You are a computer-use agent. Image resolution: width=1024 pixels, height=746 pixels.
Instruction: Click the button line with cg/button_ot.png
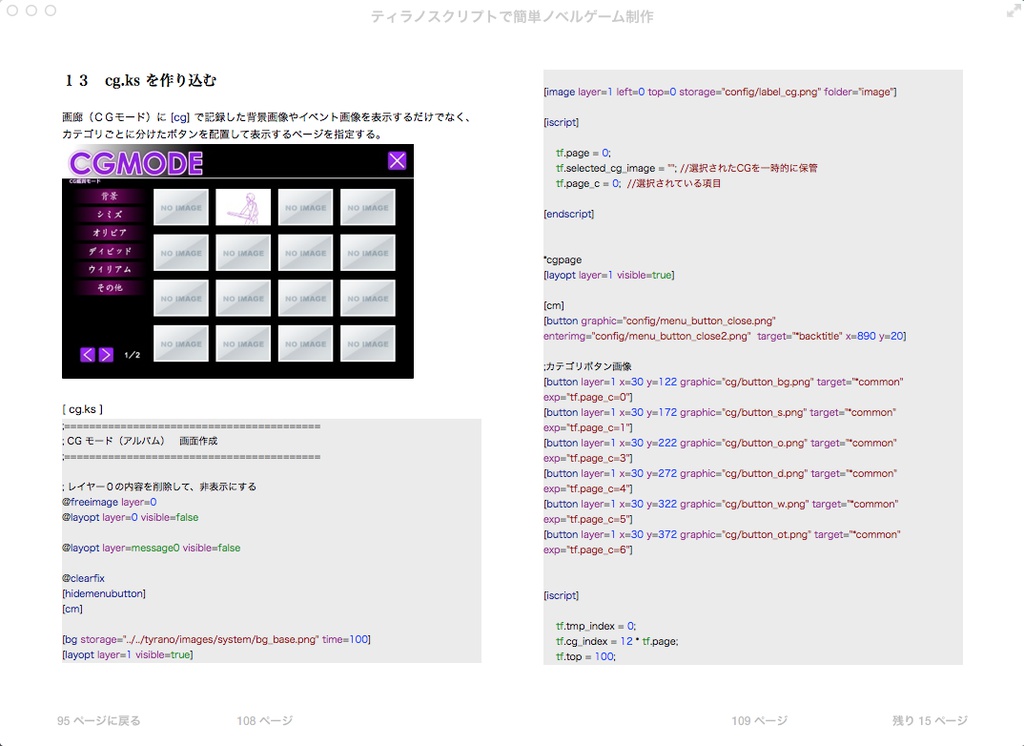click(722, 534)
